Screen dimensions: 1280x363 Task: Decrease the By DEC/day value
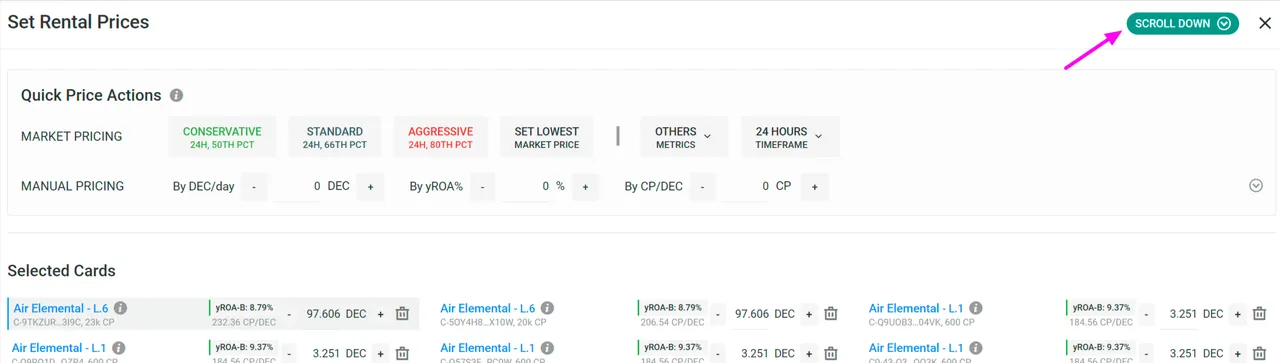point(254,187)
